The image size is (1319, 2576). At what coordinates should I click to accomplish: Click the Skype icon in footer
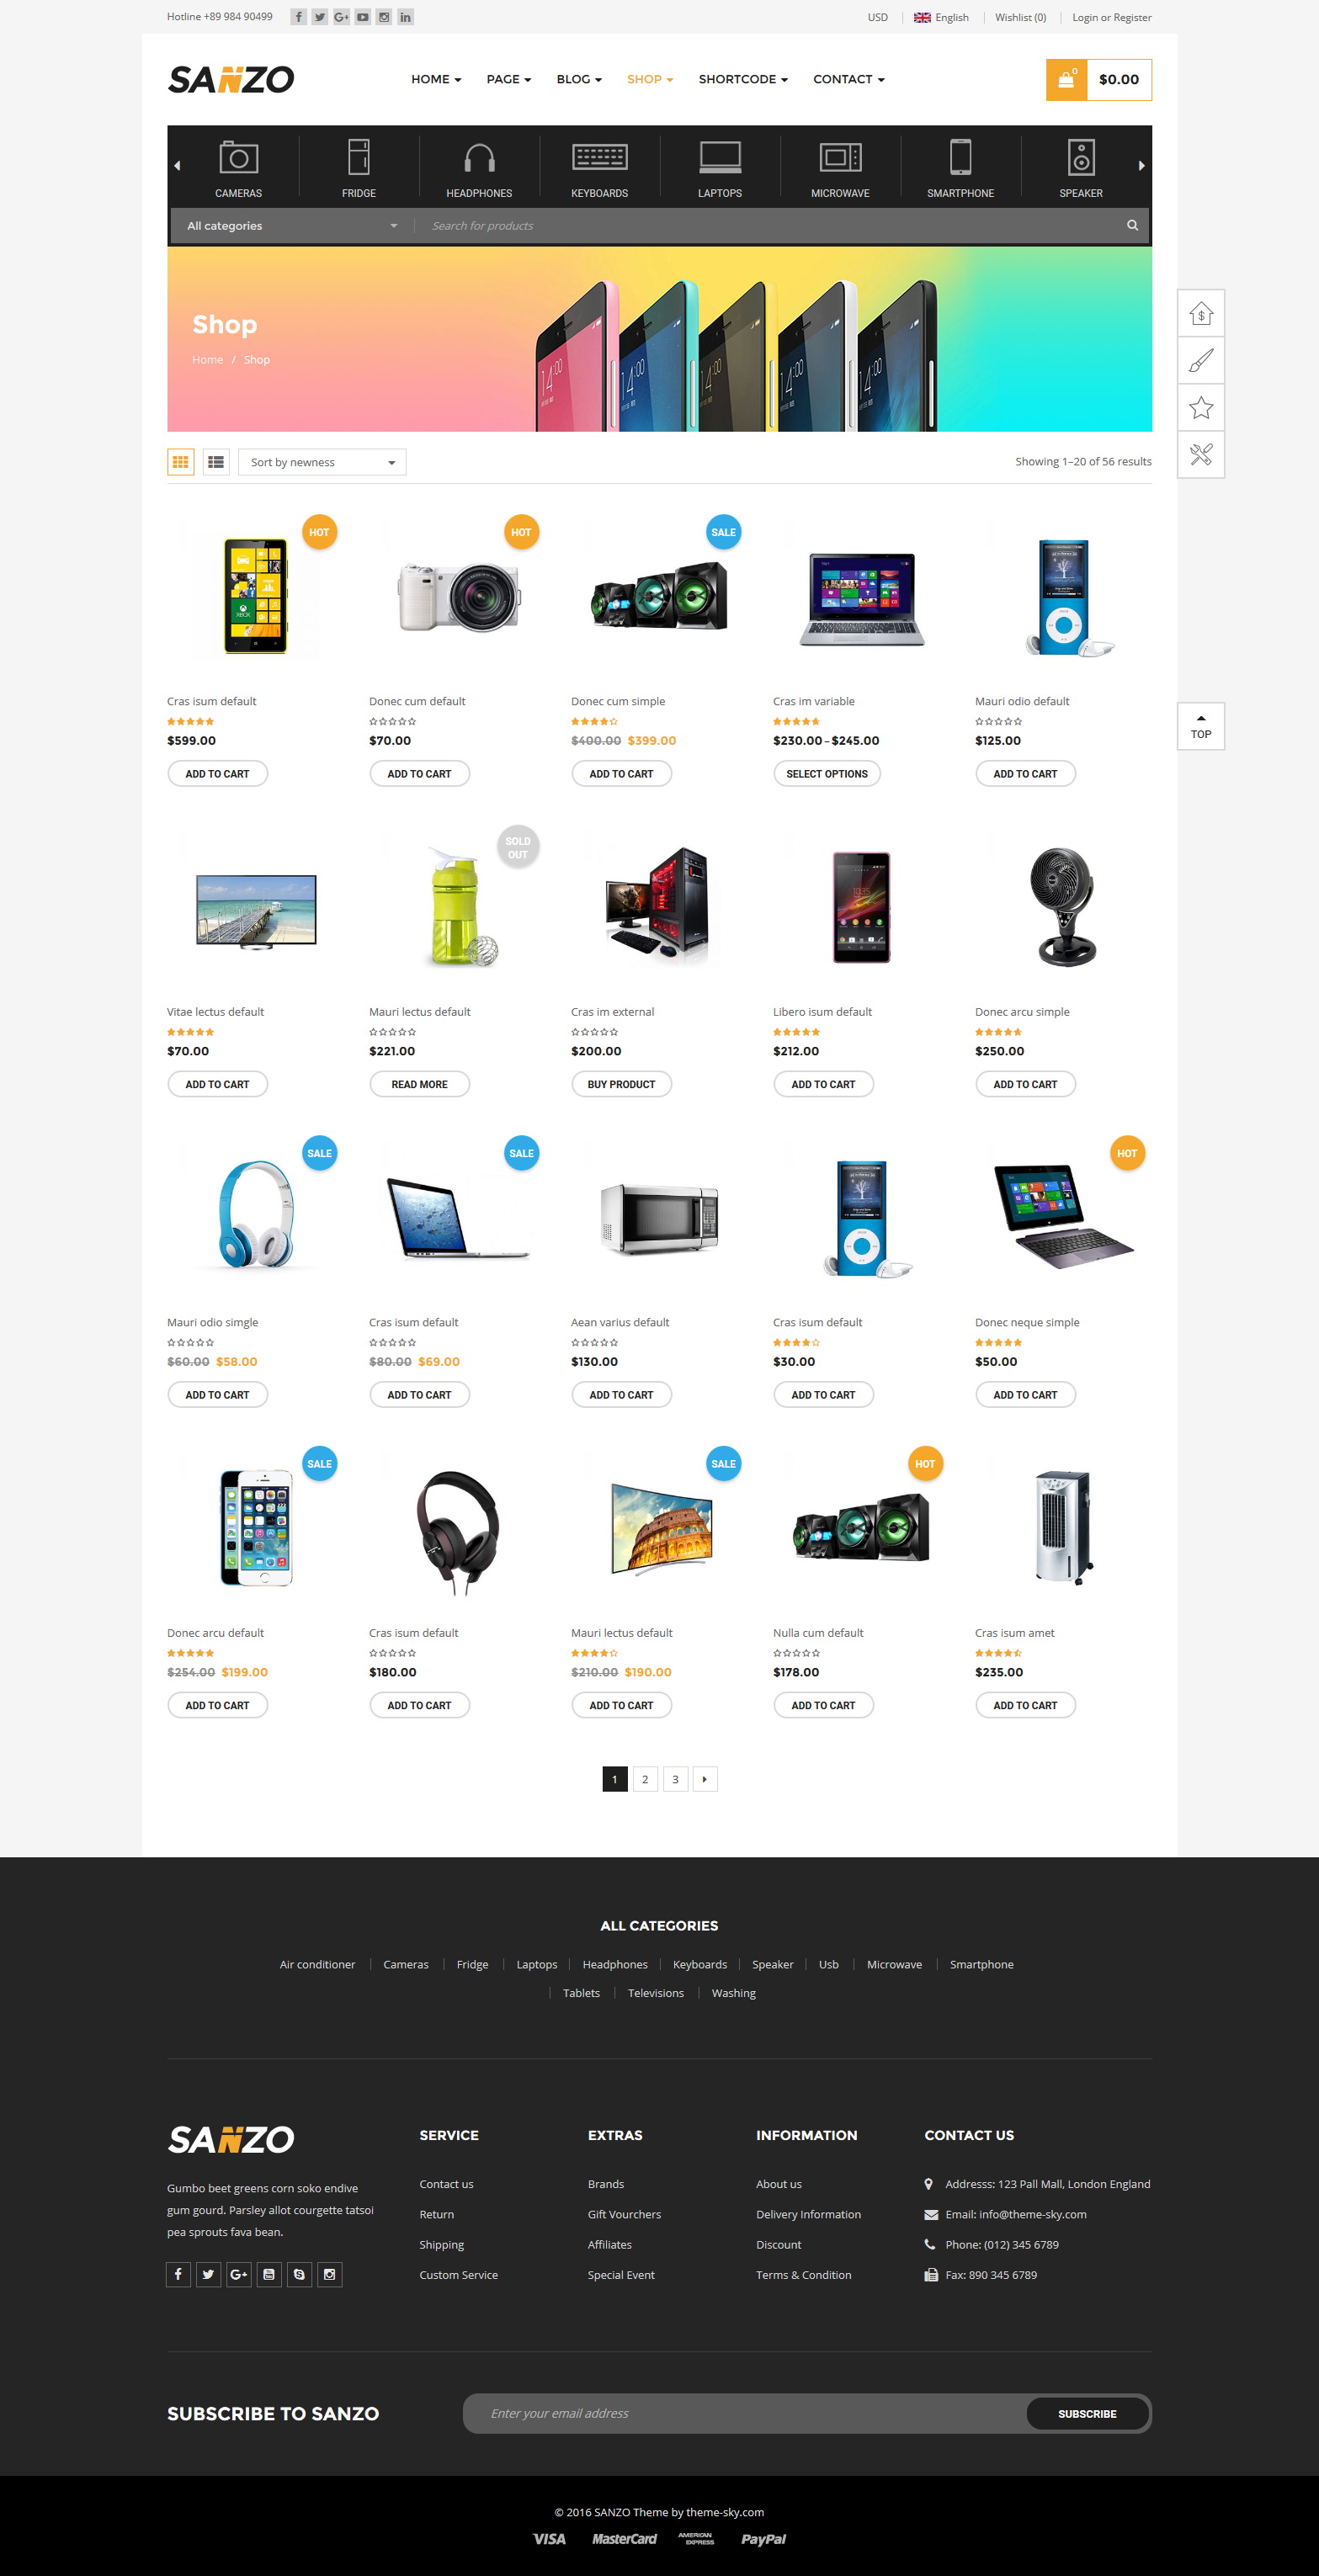[299, 2275]
